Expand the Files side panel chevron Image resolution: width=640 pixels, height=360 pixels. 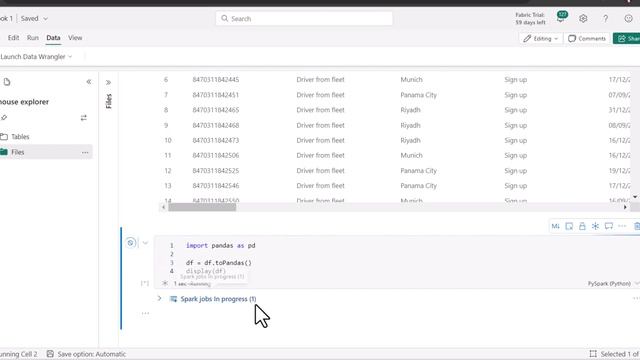click(x=108, y=82)
